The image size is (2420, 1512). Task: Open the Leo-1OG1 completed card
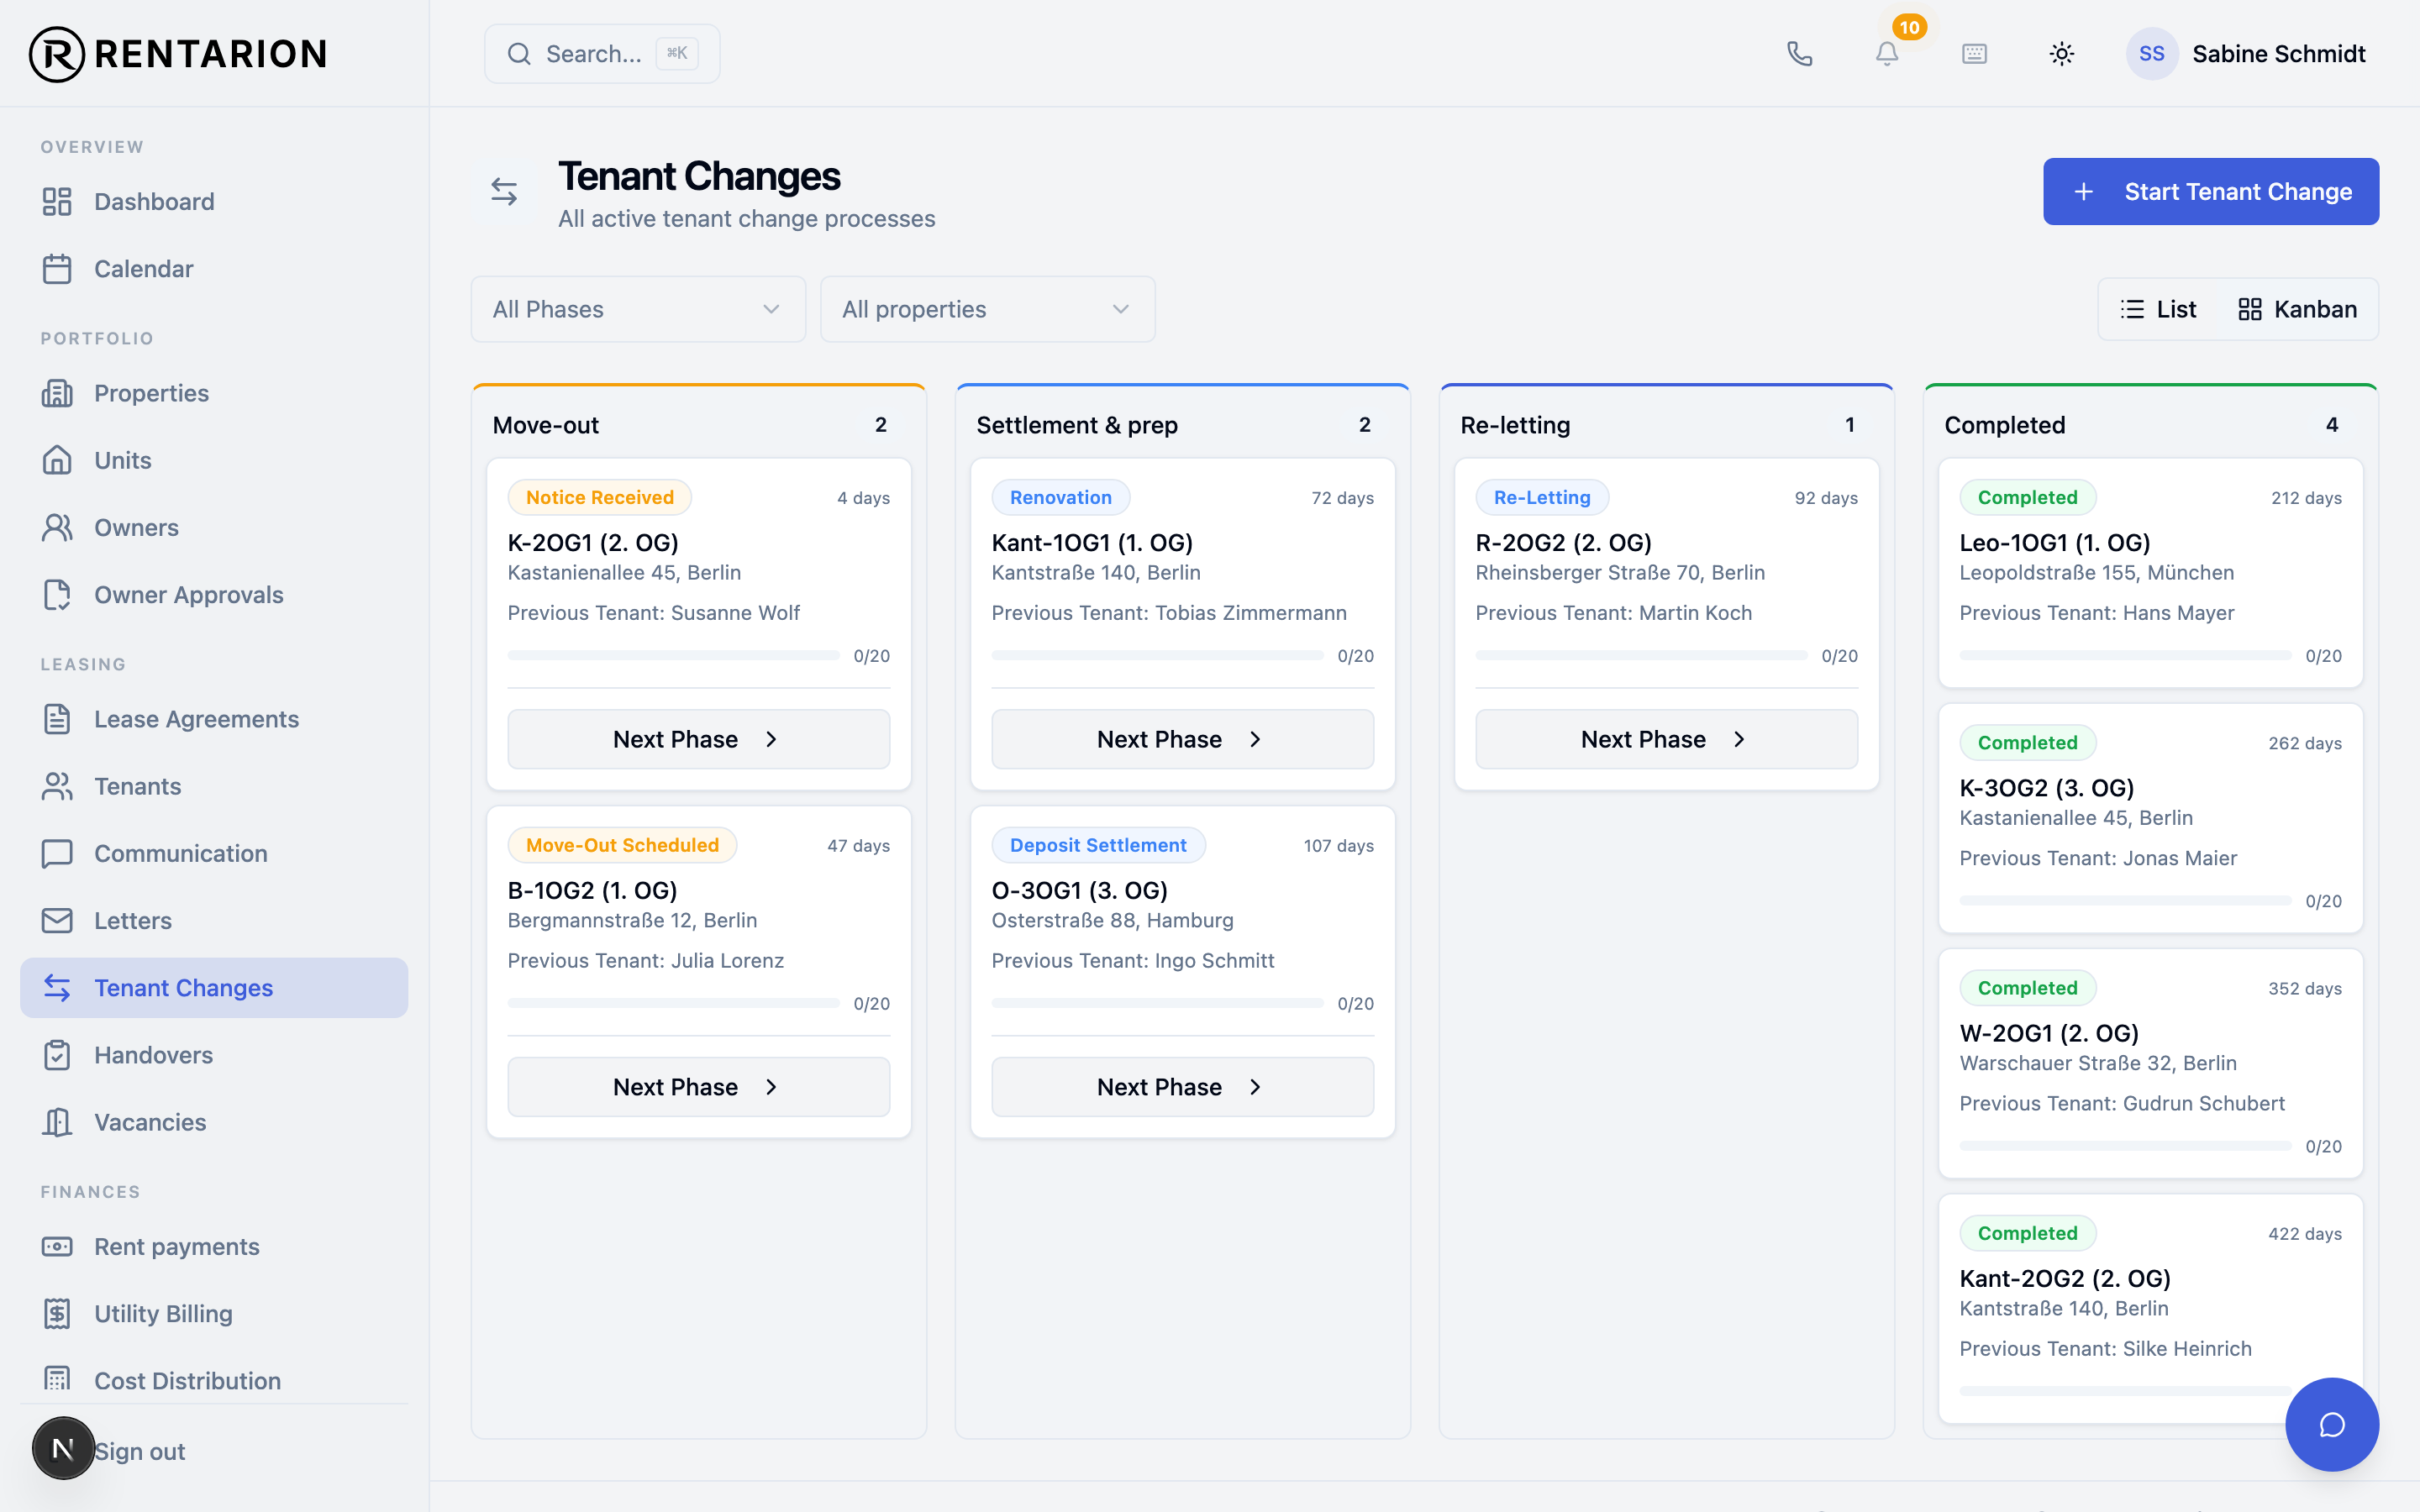[2150, 572]
